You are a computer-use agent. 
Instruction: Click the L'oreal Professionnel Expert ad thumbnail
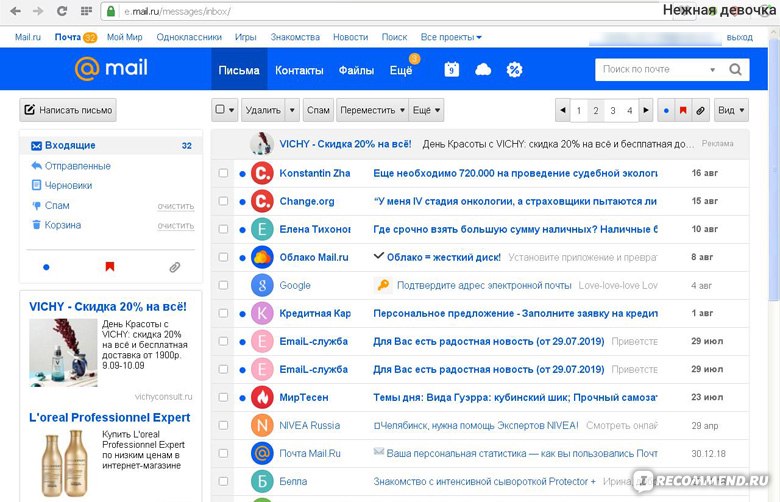pos(64,464)
